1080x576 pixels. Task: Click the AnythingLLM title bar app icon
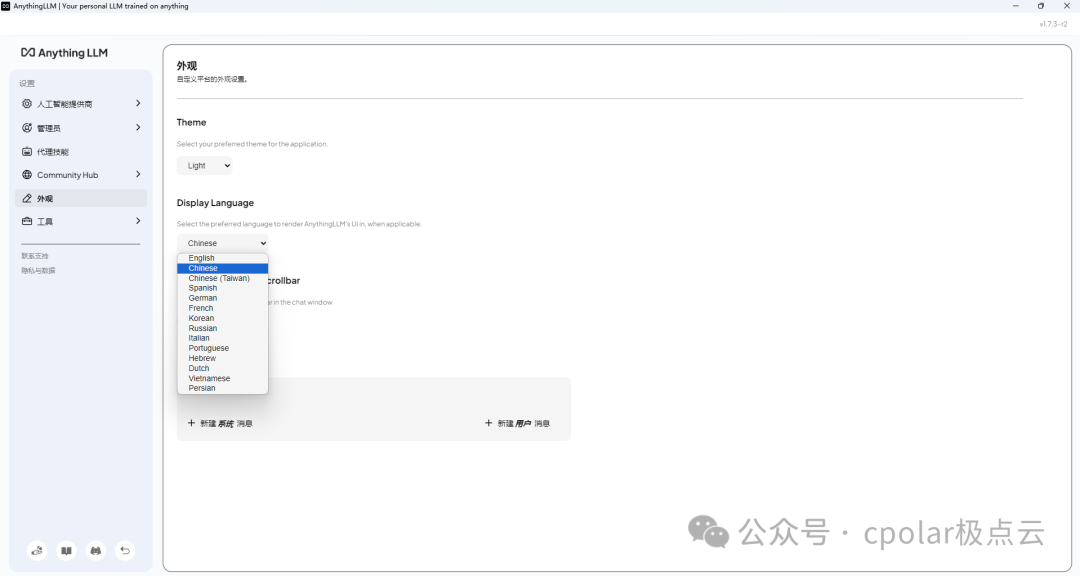tap(6, 6)
